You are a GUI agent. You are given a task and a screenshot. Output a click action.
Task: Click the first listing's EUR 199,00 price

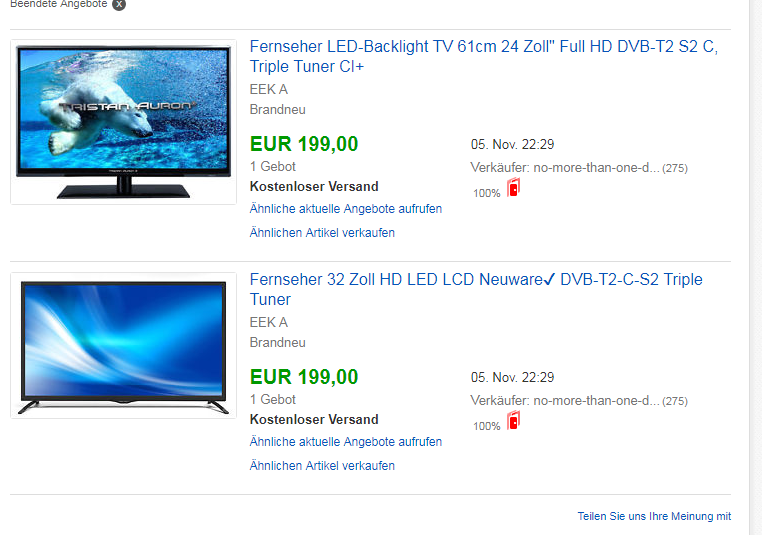[x=304, y=144]
